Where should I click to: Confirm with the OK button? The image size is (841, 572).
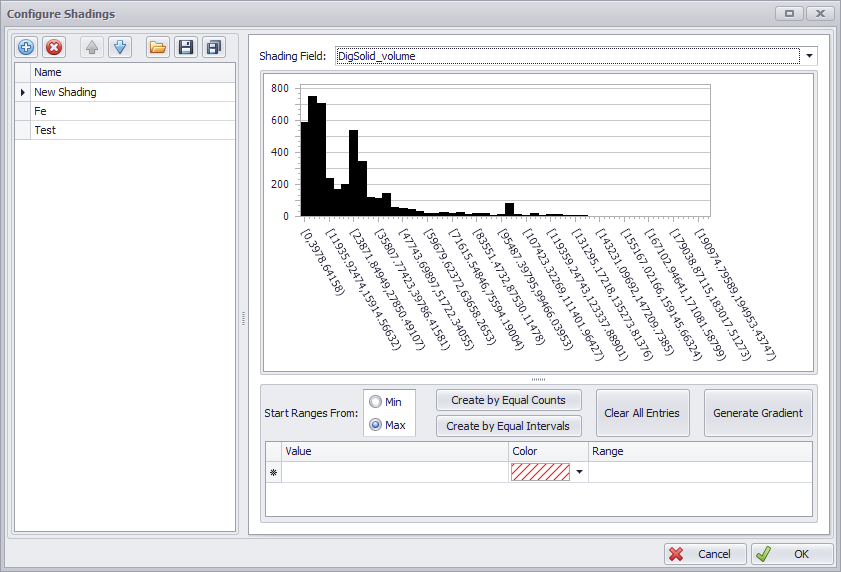pyautogui.click(x=792, y=554)
